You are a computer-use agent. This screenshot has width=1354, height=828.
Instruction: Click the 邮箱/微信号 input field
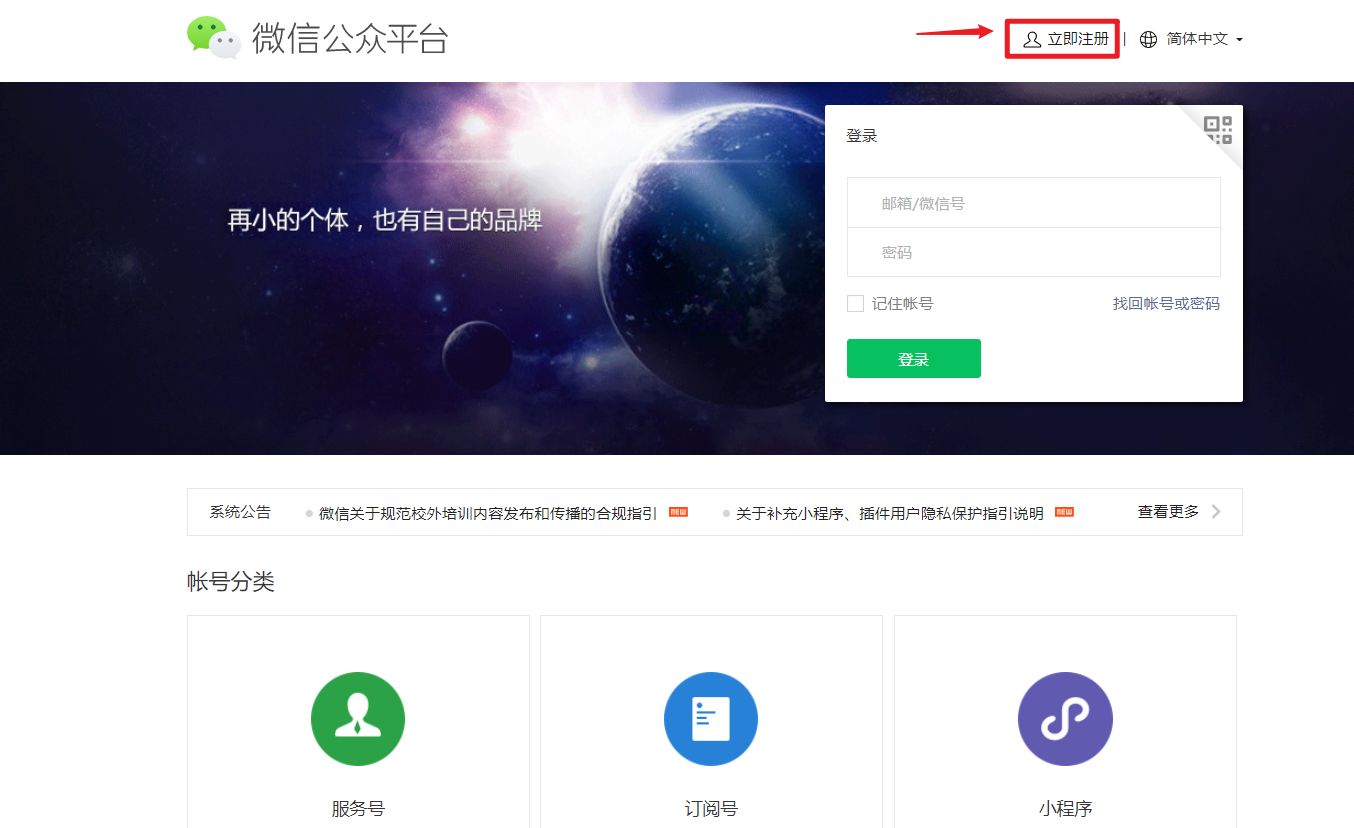pyautogui.click(x=1033, y=203)
